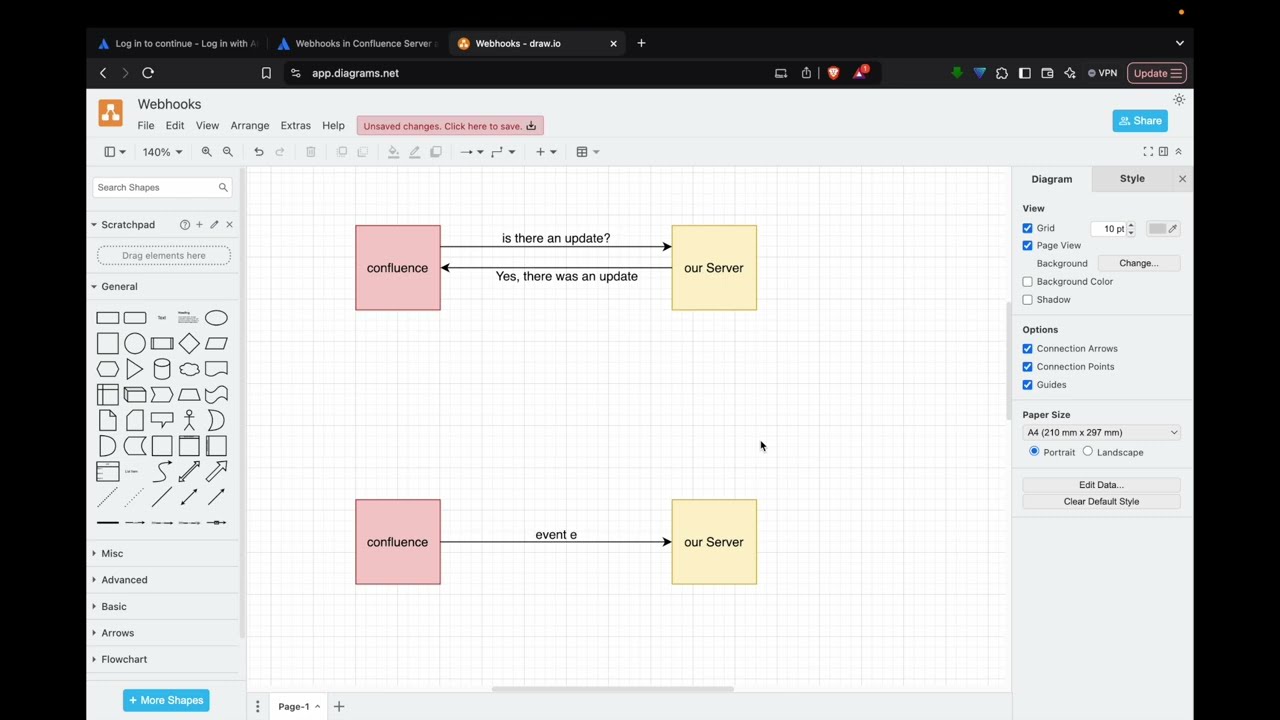Screen dimensions: 1280x720
Task: Enable the Background Color checkbox
Action: pos(1027,282)
